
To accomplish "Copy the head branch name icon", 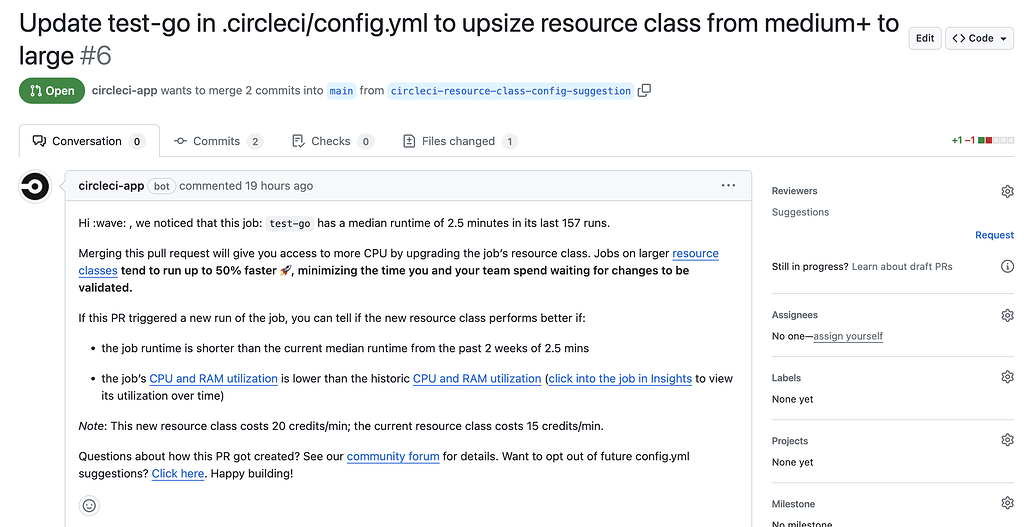I will (645, 90).
